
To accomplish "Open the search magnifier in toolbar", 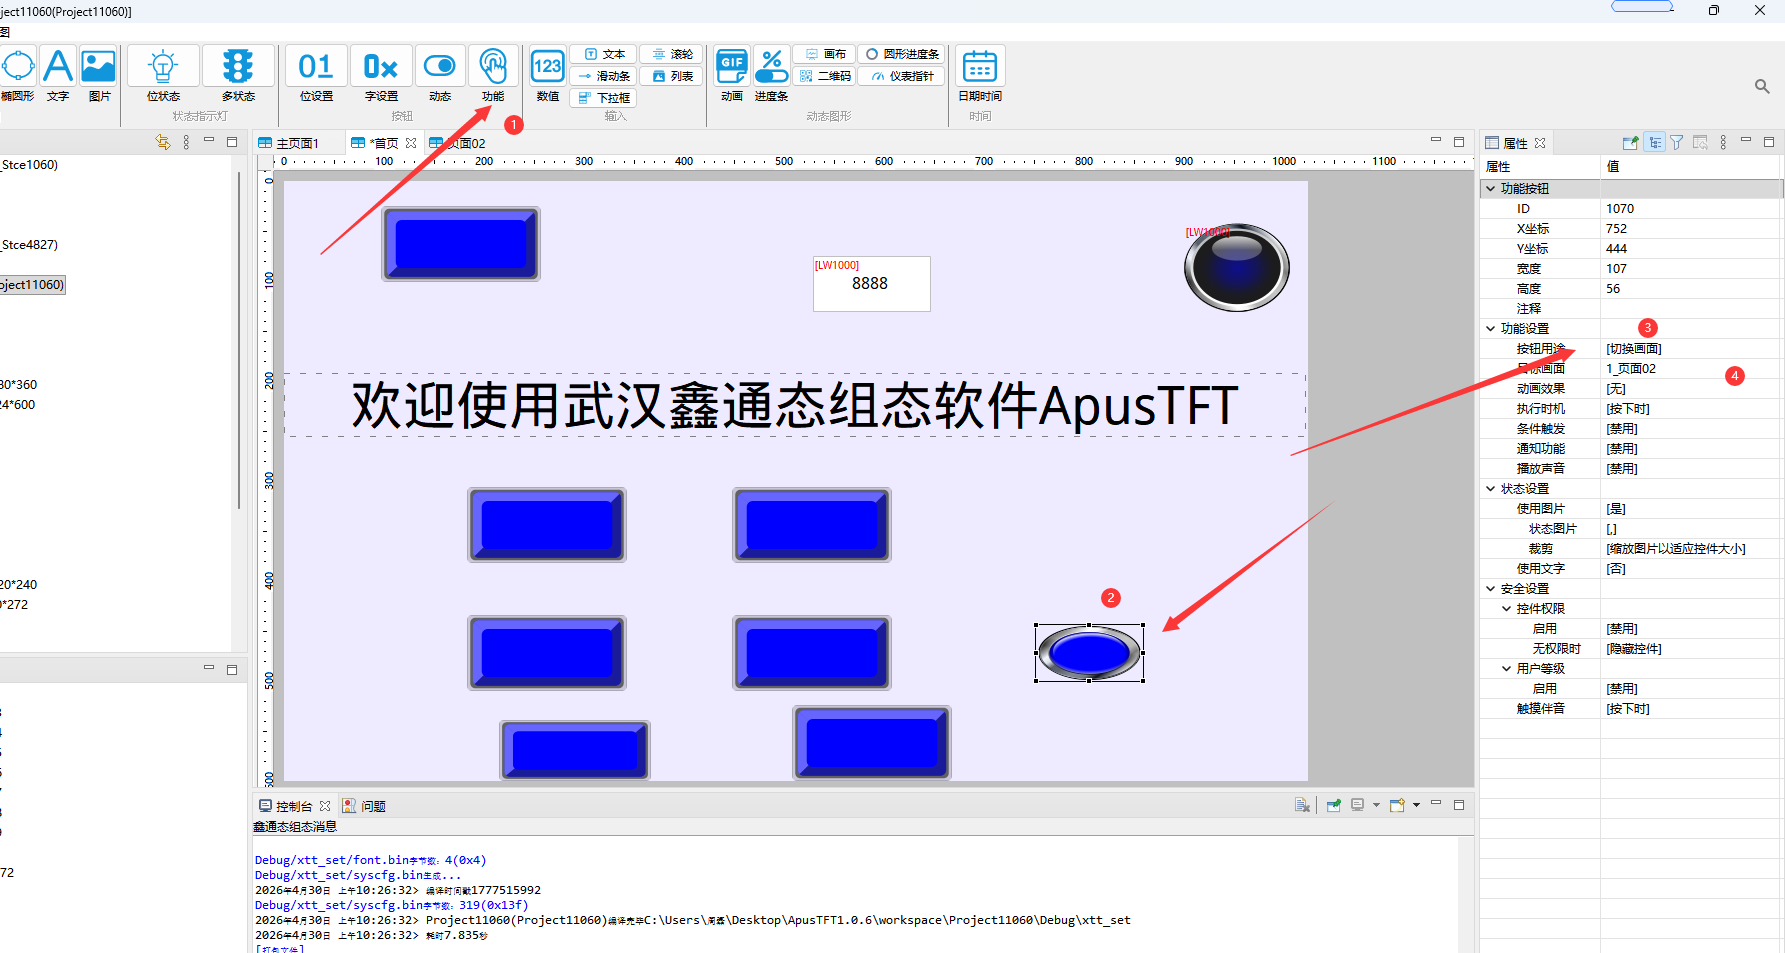I will point(1762,87).
